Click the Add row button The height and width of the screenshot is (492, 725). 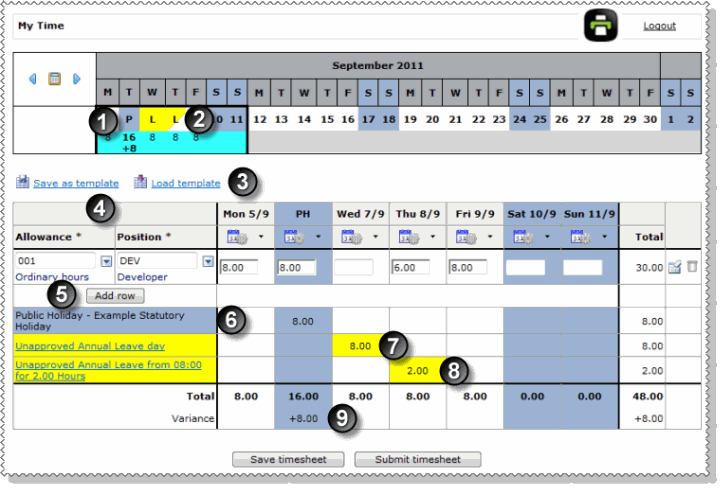[115, 296]
